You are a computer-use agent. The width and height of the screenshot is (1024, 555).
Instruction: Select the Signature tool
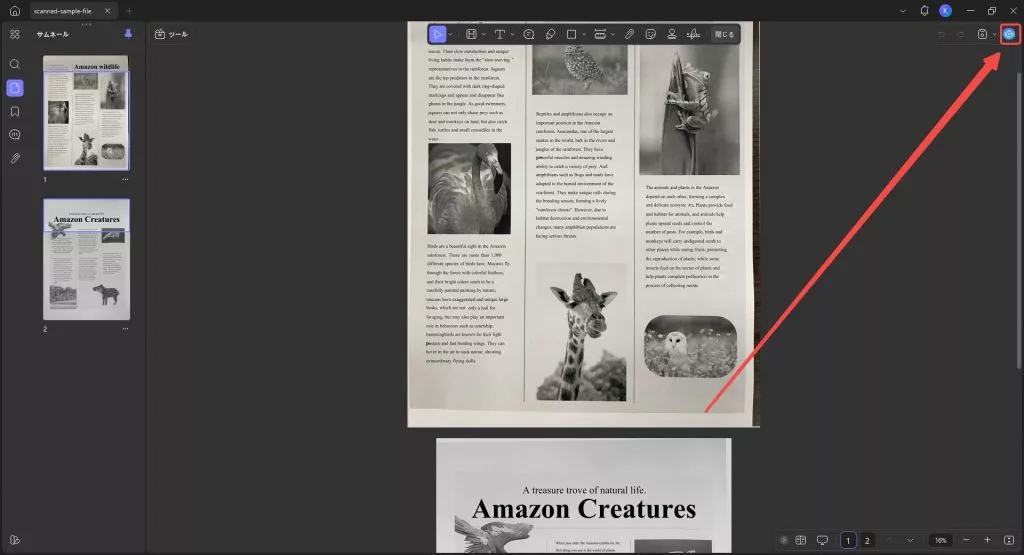[x=694, y=34]
